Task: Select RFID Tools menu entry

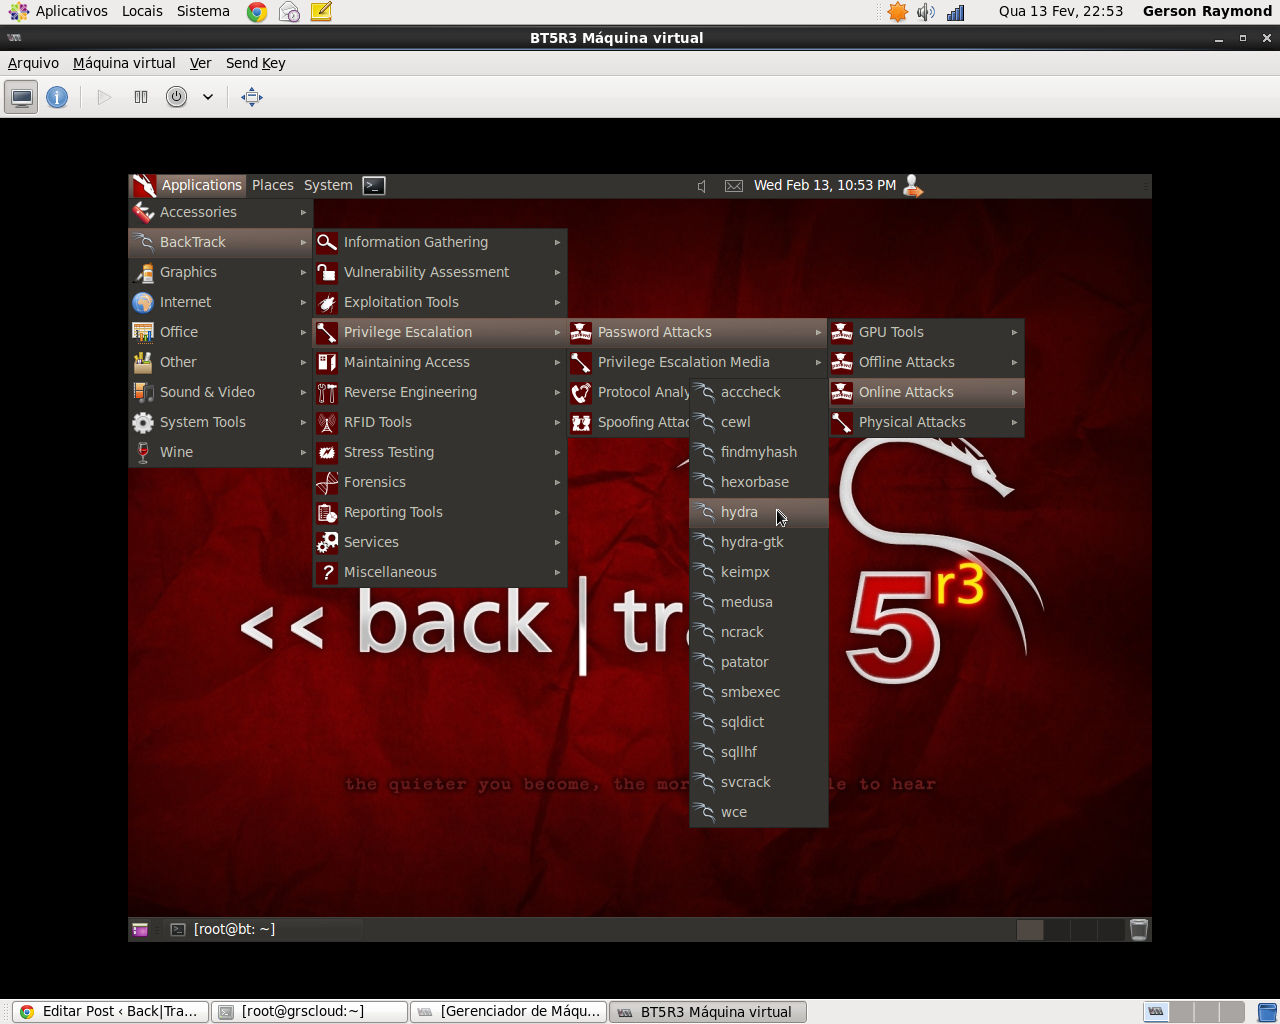Action: (440, 422)
